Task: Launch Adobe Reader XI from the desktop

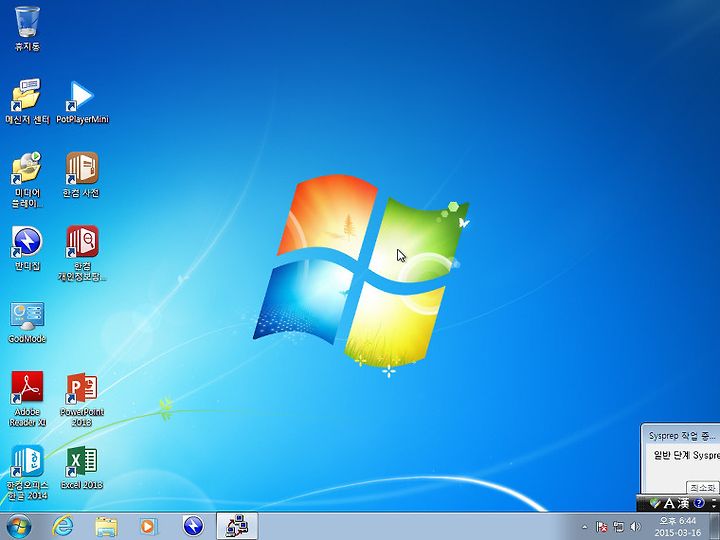Action: (27, 399)
